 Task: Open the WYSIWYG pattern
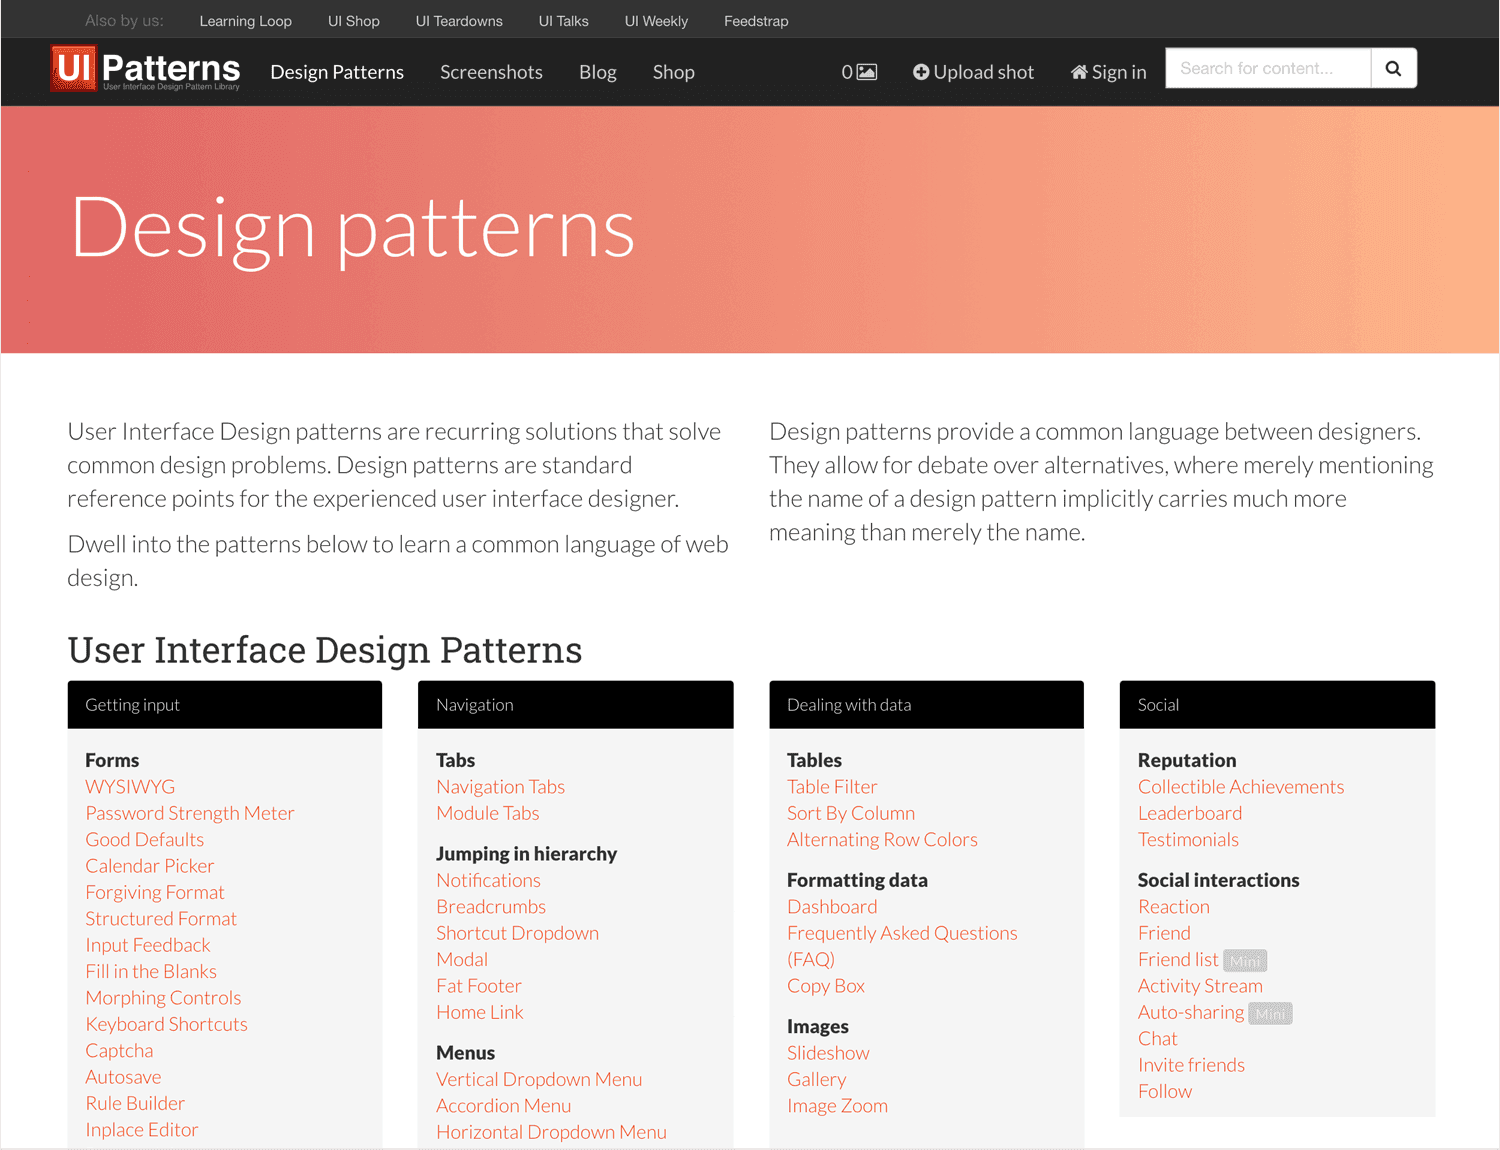pos(130,787)
